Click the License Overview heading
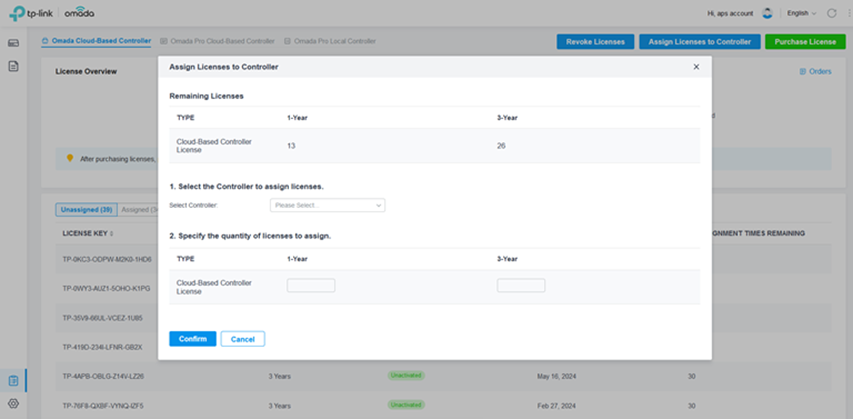The height and width of the screenshot is (419, 853). tap(86, 71)
